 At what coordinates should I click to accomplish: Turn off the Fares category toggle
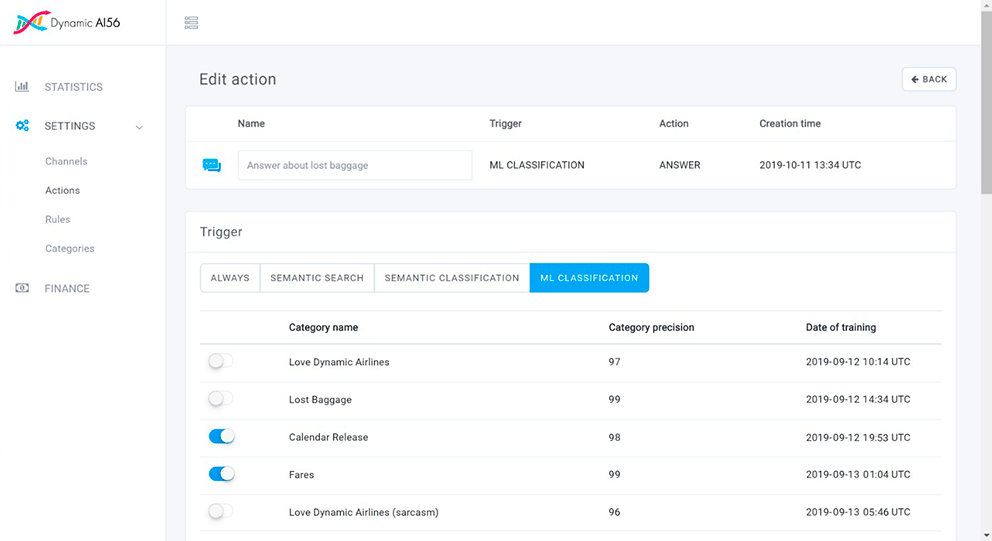tap(221, 474)
